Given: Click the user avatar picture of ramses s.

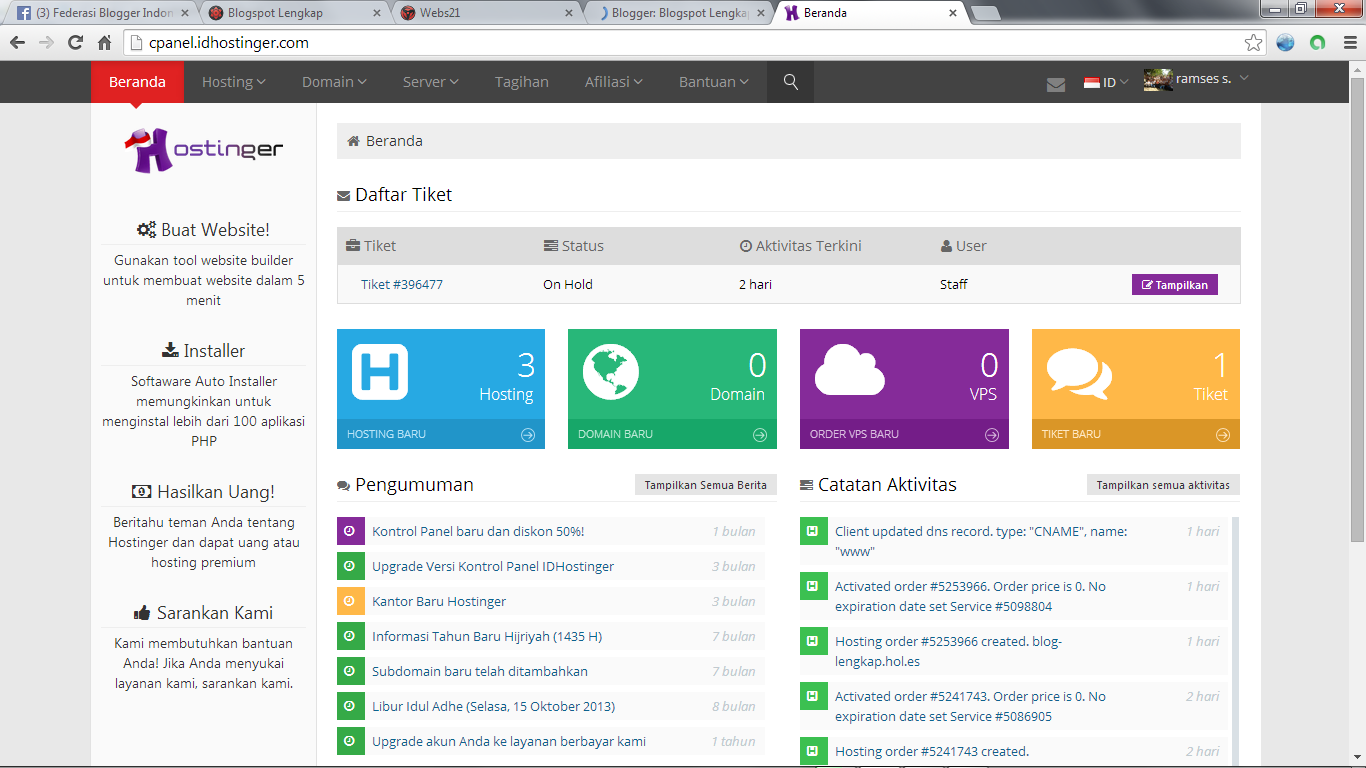Looking at the screenshot, I should 1158,80.
